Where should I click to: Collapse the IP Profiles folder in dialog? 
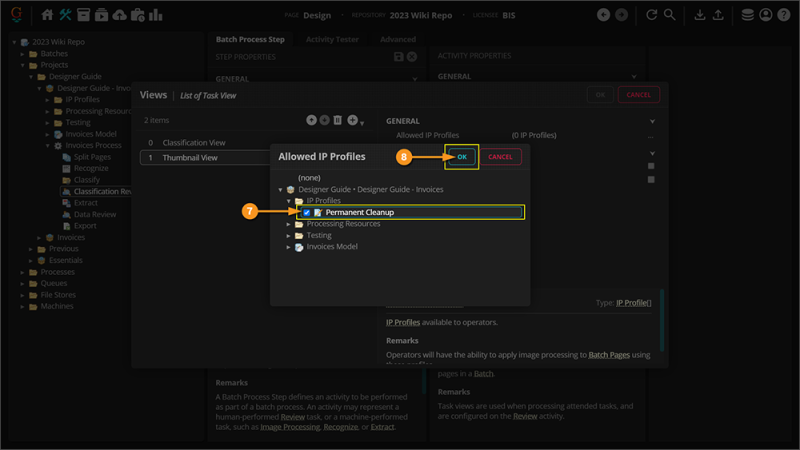[289, 201]
